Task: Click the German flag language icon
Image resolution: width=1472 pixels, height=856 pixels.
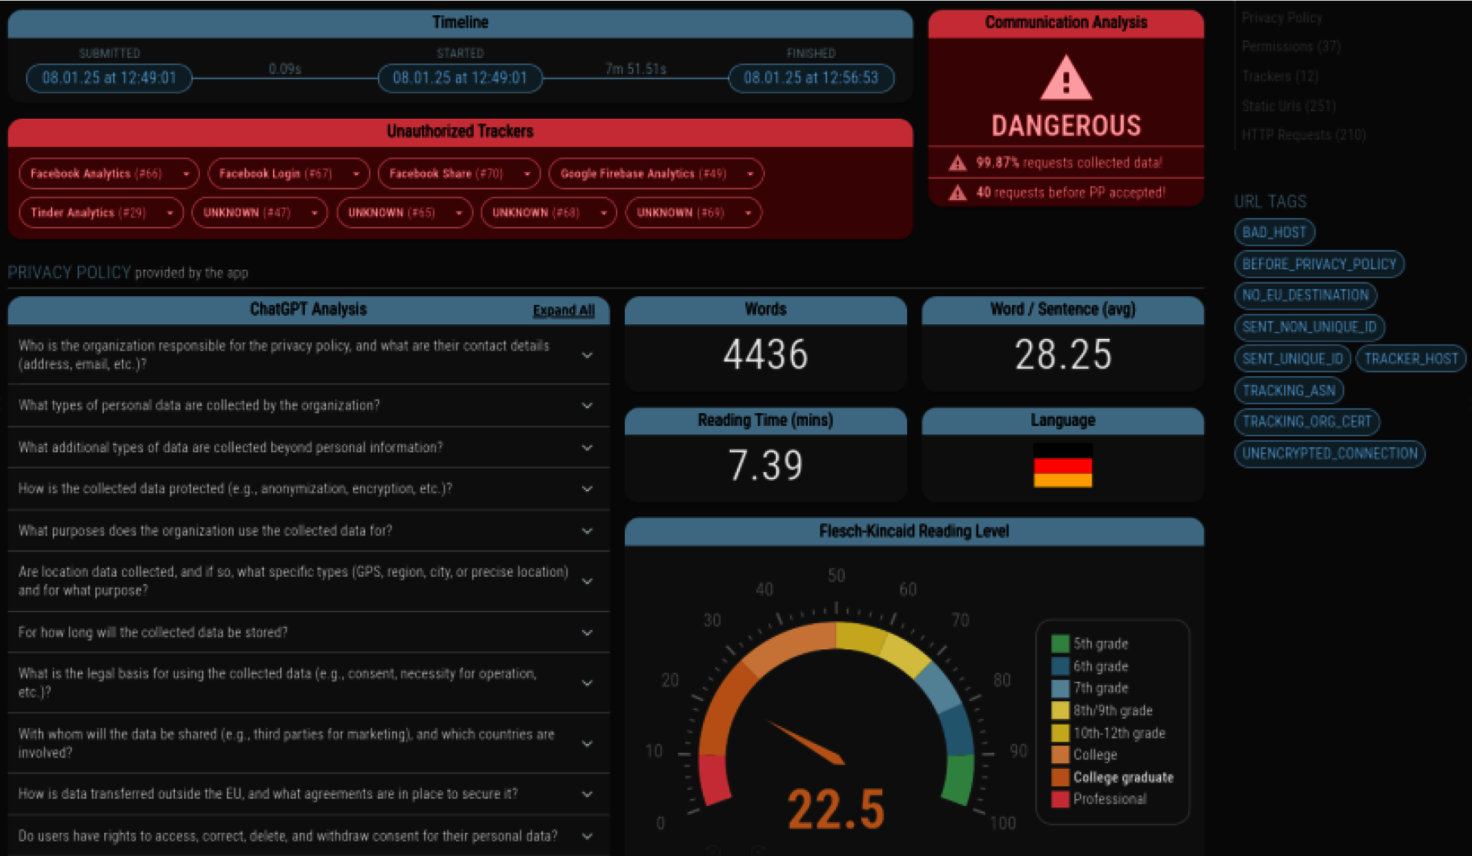Action: (1062, 466)
